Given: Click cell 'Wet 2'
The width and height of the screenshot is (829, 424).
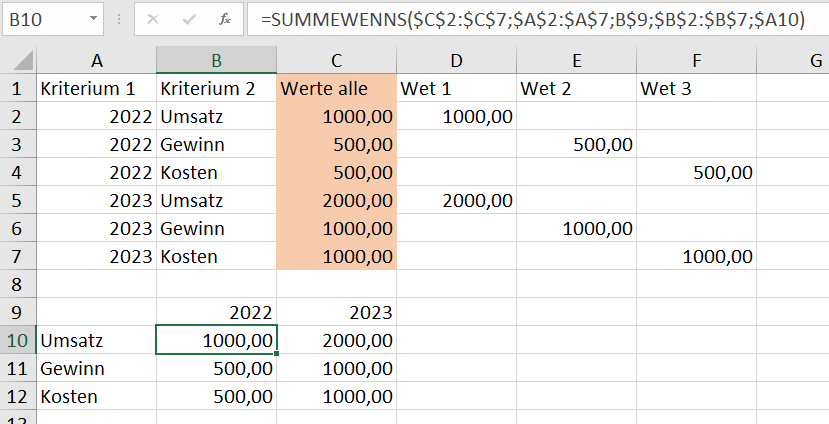Looking at the screenshot, I should (x=577, y=88).
